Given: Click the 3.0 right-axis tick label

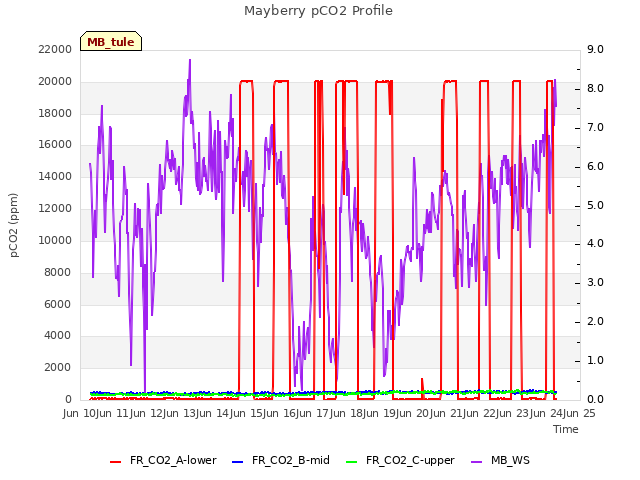Looking at the screenshot, I should tap(595, 282).
